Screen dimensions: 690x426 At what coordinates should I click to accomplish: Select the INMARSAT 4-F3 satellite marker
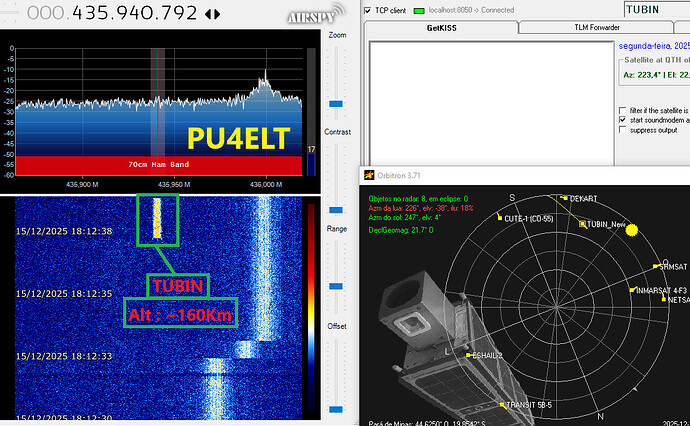pos(630,290)
